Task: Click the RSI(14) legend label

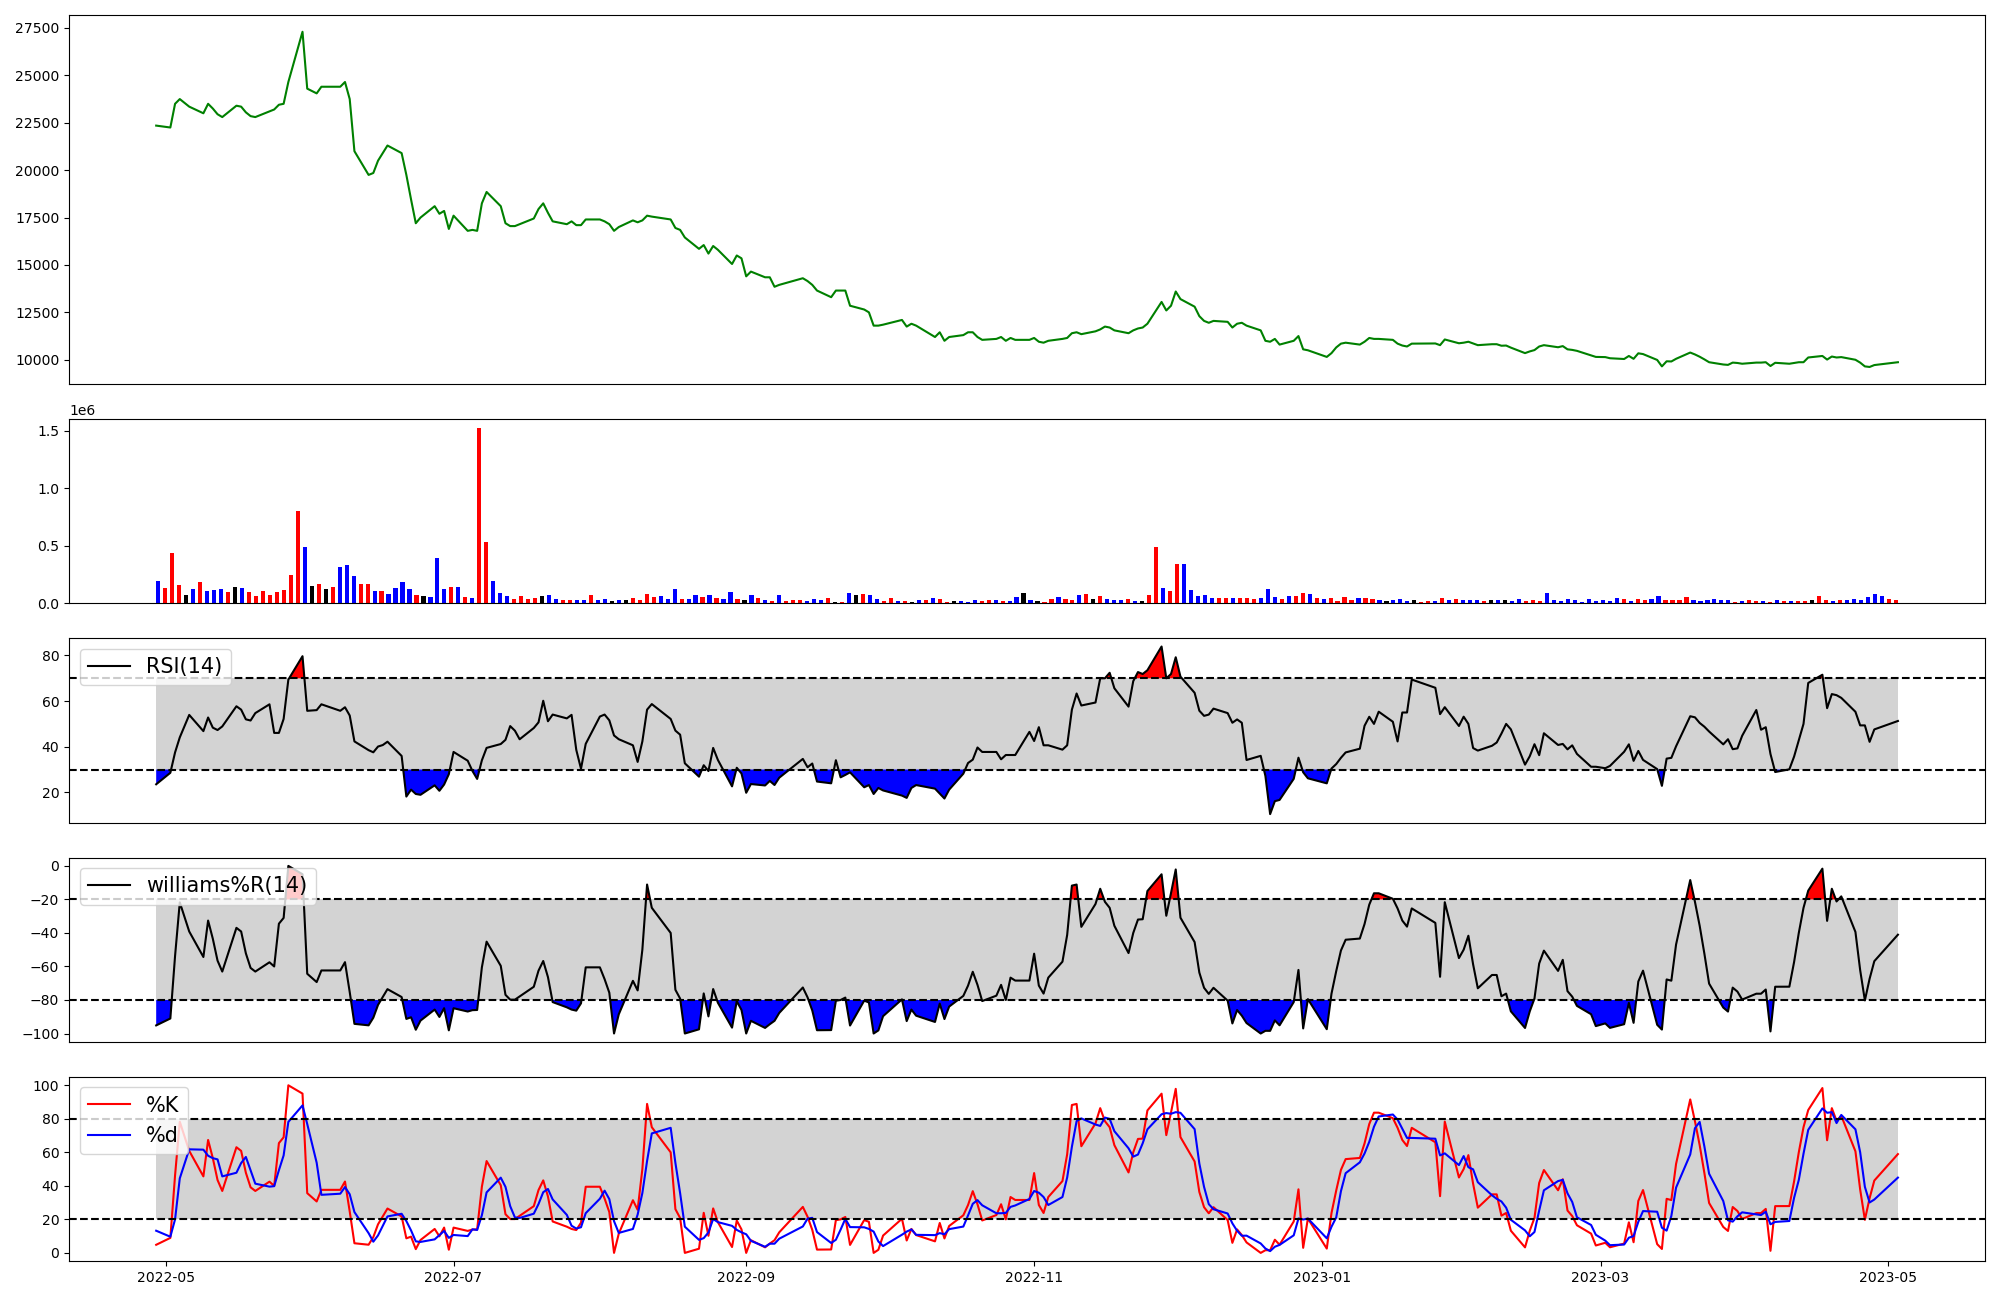Action: click(184, 666)
